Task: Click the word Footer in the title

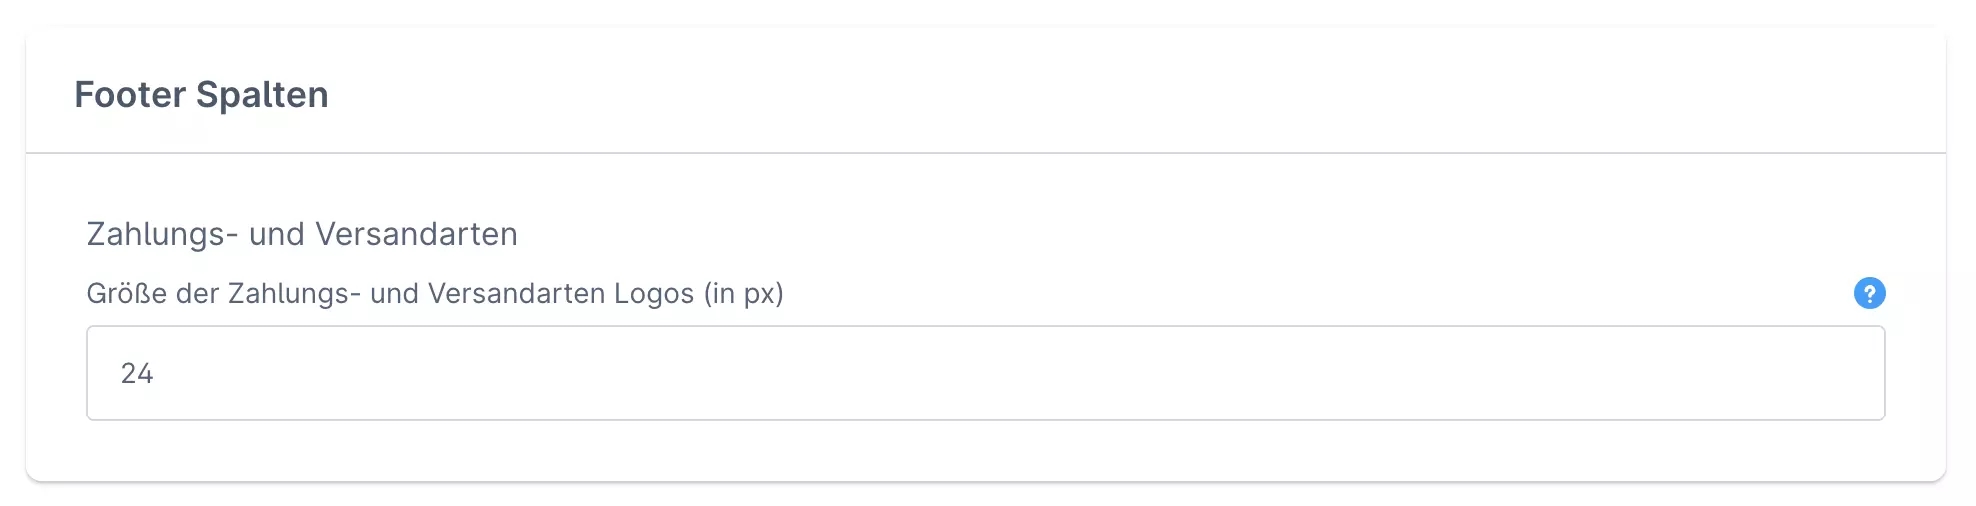Action: [130, 95]
